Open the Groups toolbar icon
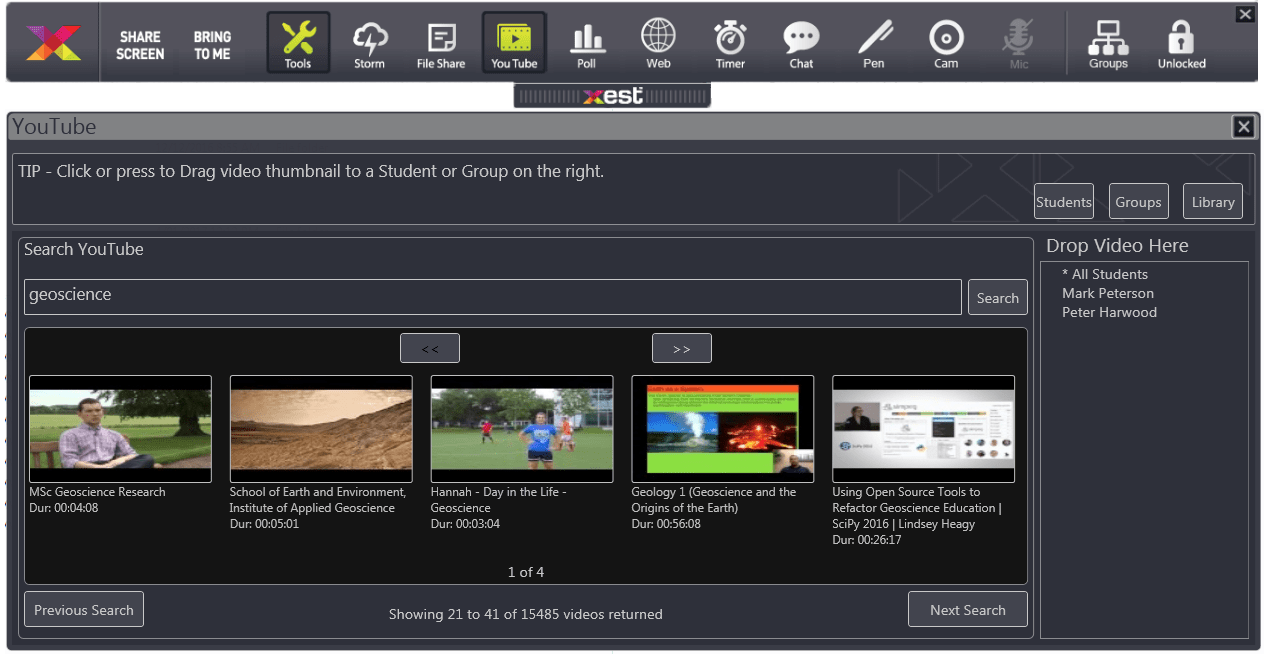1275x660 pixels. click(x=1108, y=46)
